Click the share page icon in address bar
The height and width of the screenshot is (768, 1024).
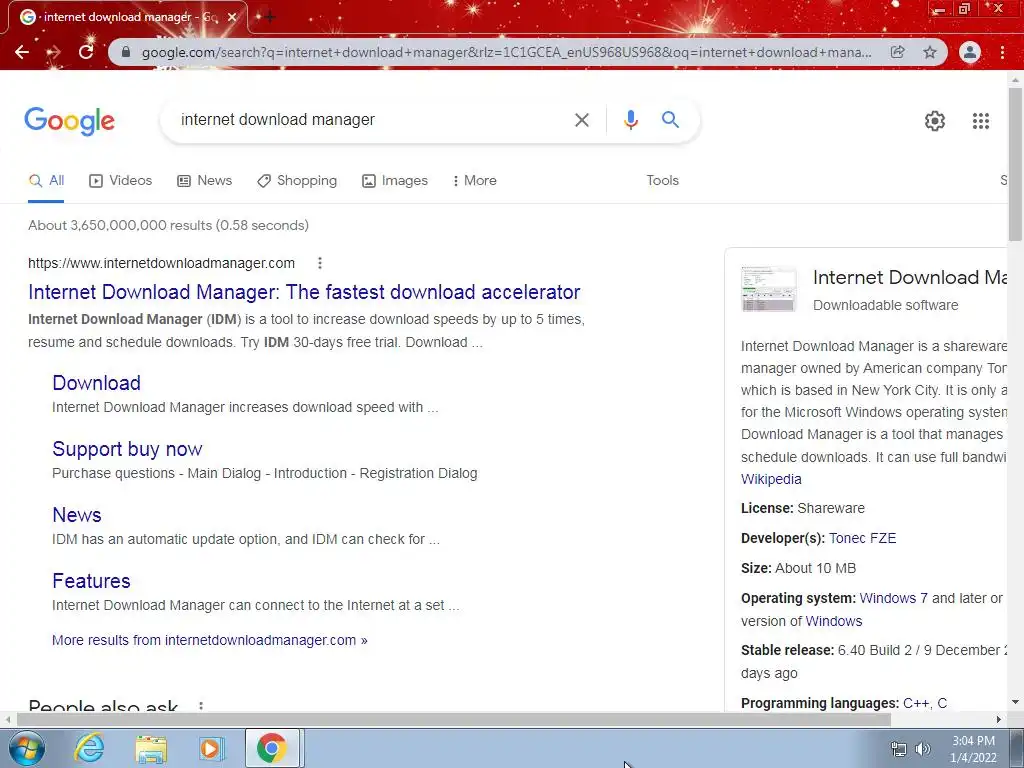(898, 52)
